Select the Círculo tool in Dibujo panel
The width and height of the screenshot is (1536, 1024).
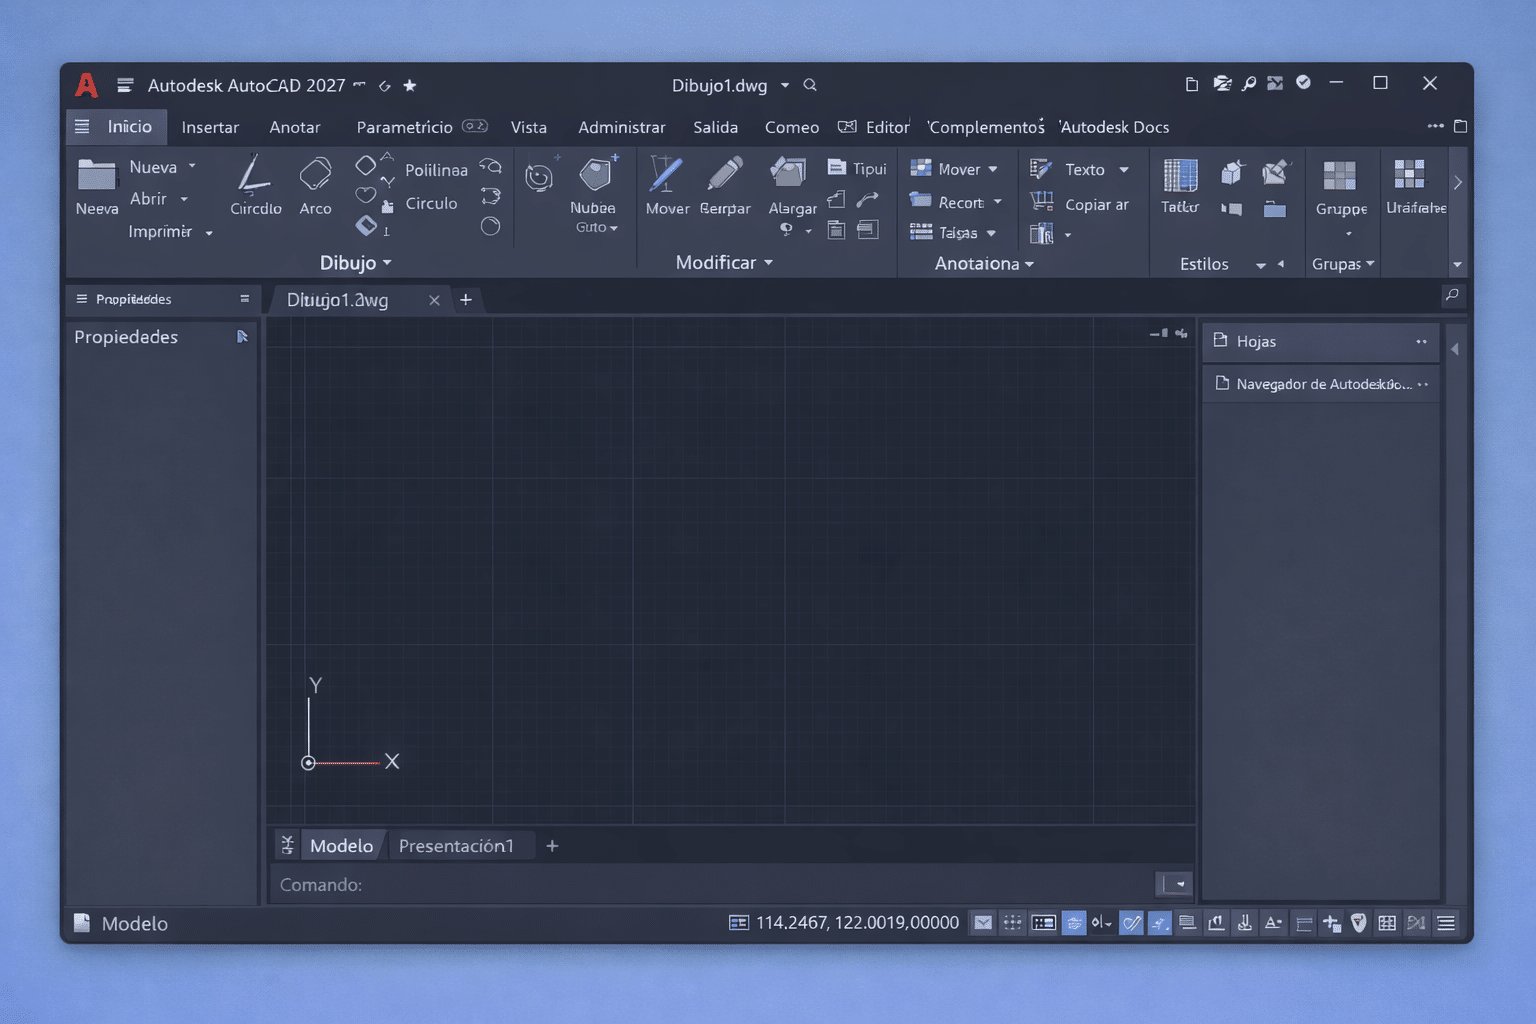[430, 203]
